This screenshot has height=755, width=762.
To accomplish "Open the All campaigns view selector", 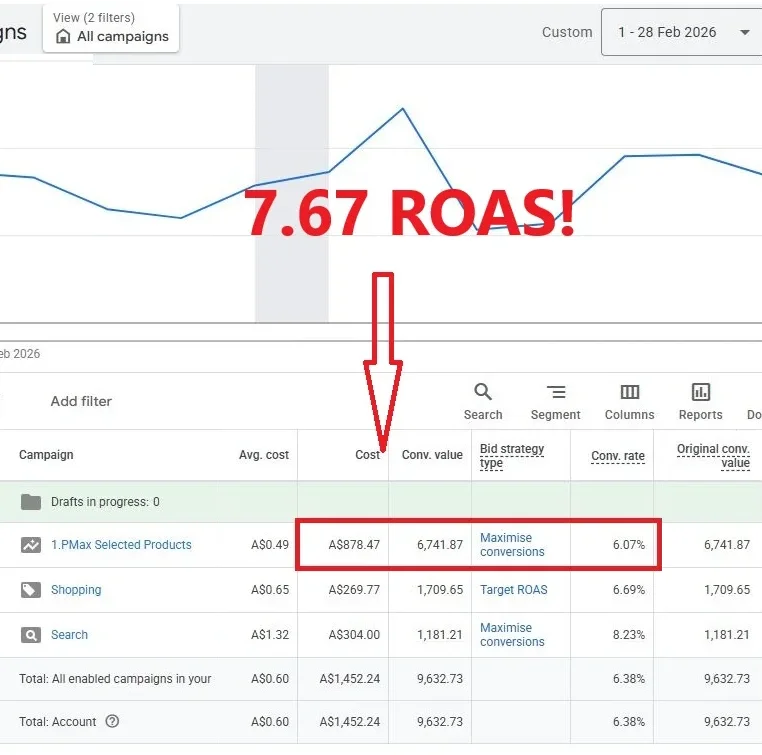I will coord(111,28).
